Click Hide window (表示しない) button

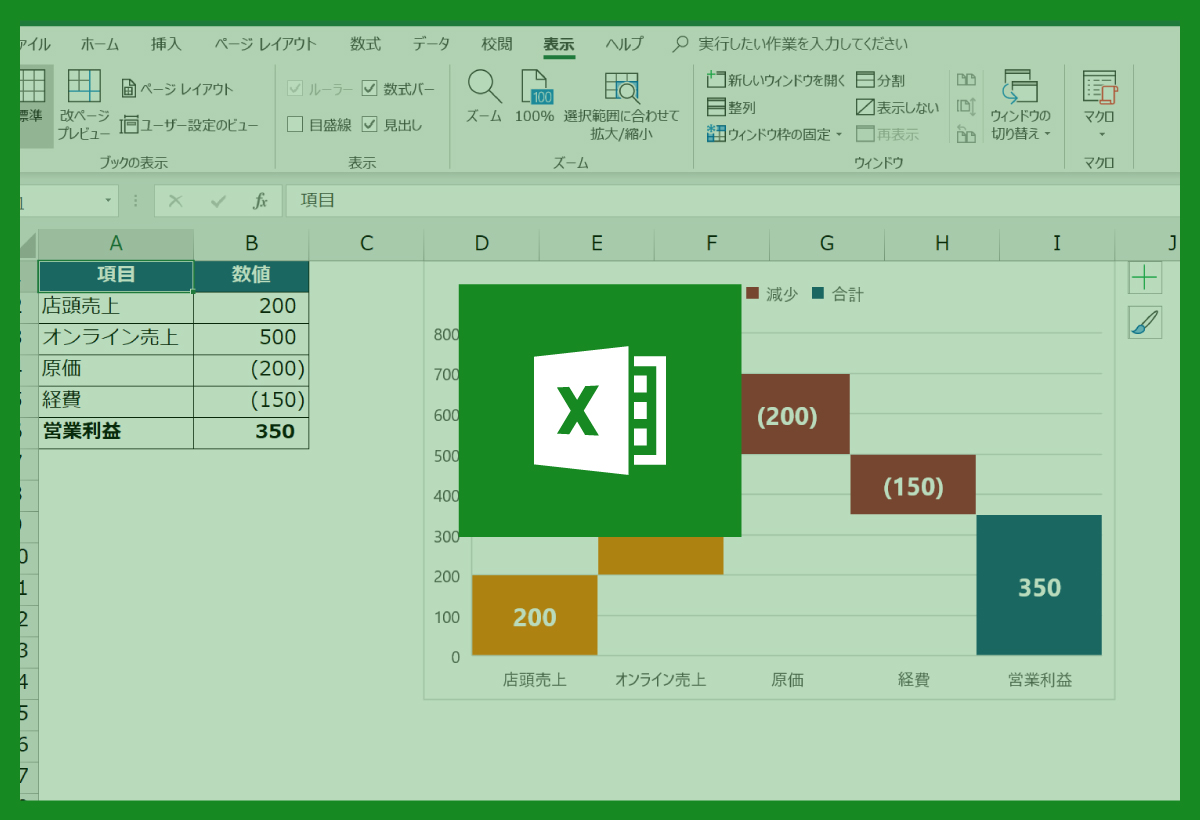coord(897,107)
